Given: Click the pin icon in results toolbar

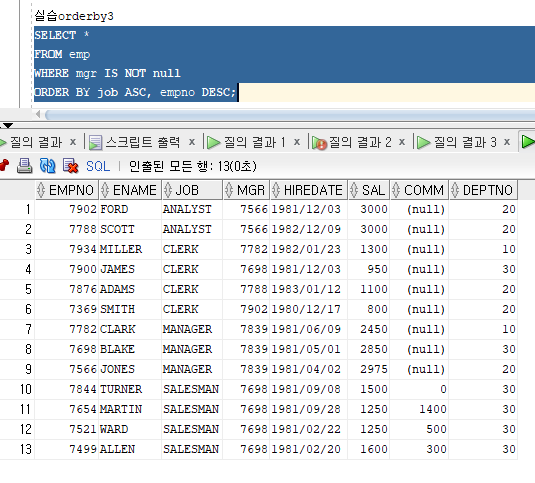Looking at the screenshot, I should coord(3,166).
